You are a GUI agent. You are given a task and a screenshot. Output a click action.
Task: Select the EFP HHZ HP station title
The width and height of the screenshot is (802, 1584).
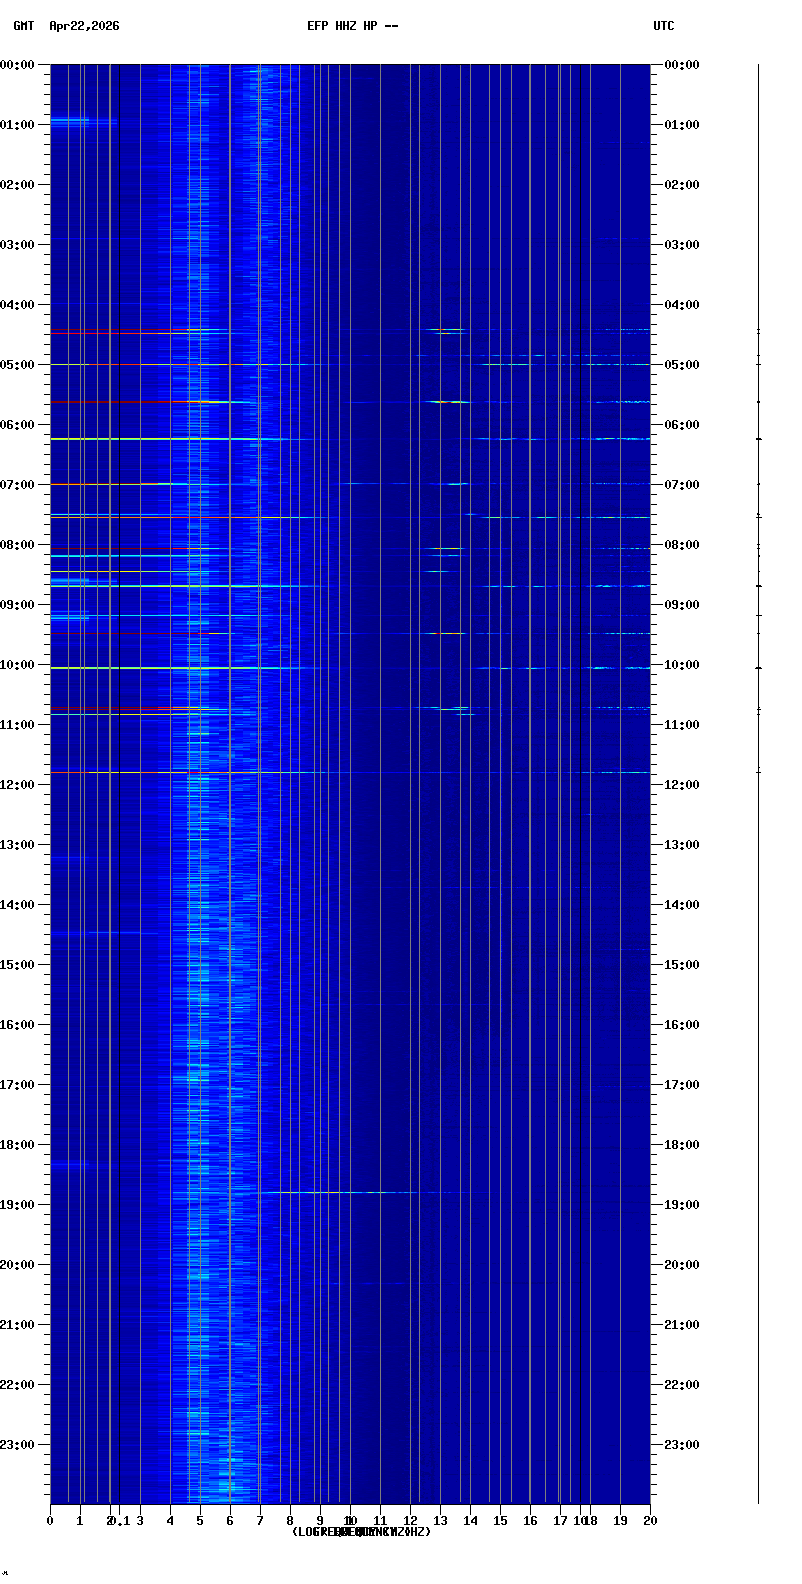point(352,26)
